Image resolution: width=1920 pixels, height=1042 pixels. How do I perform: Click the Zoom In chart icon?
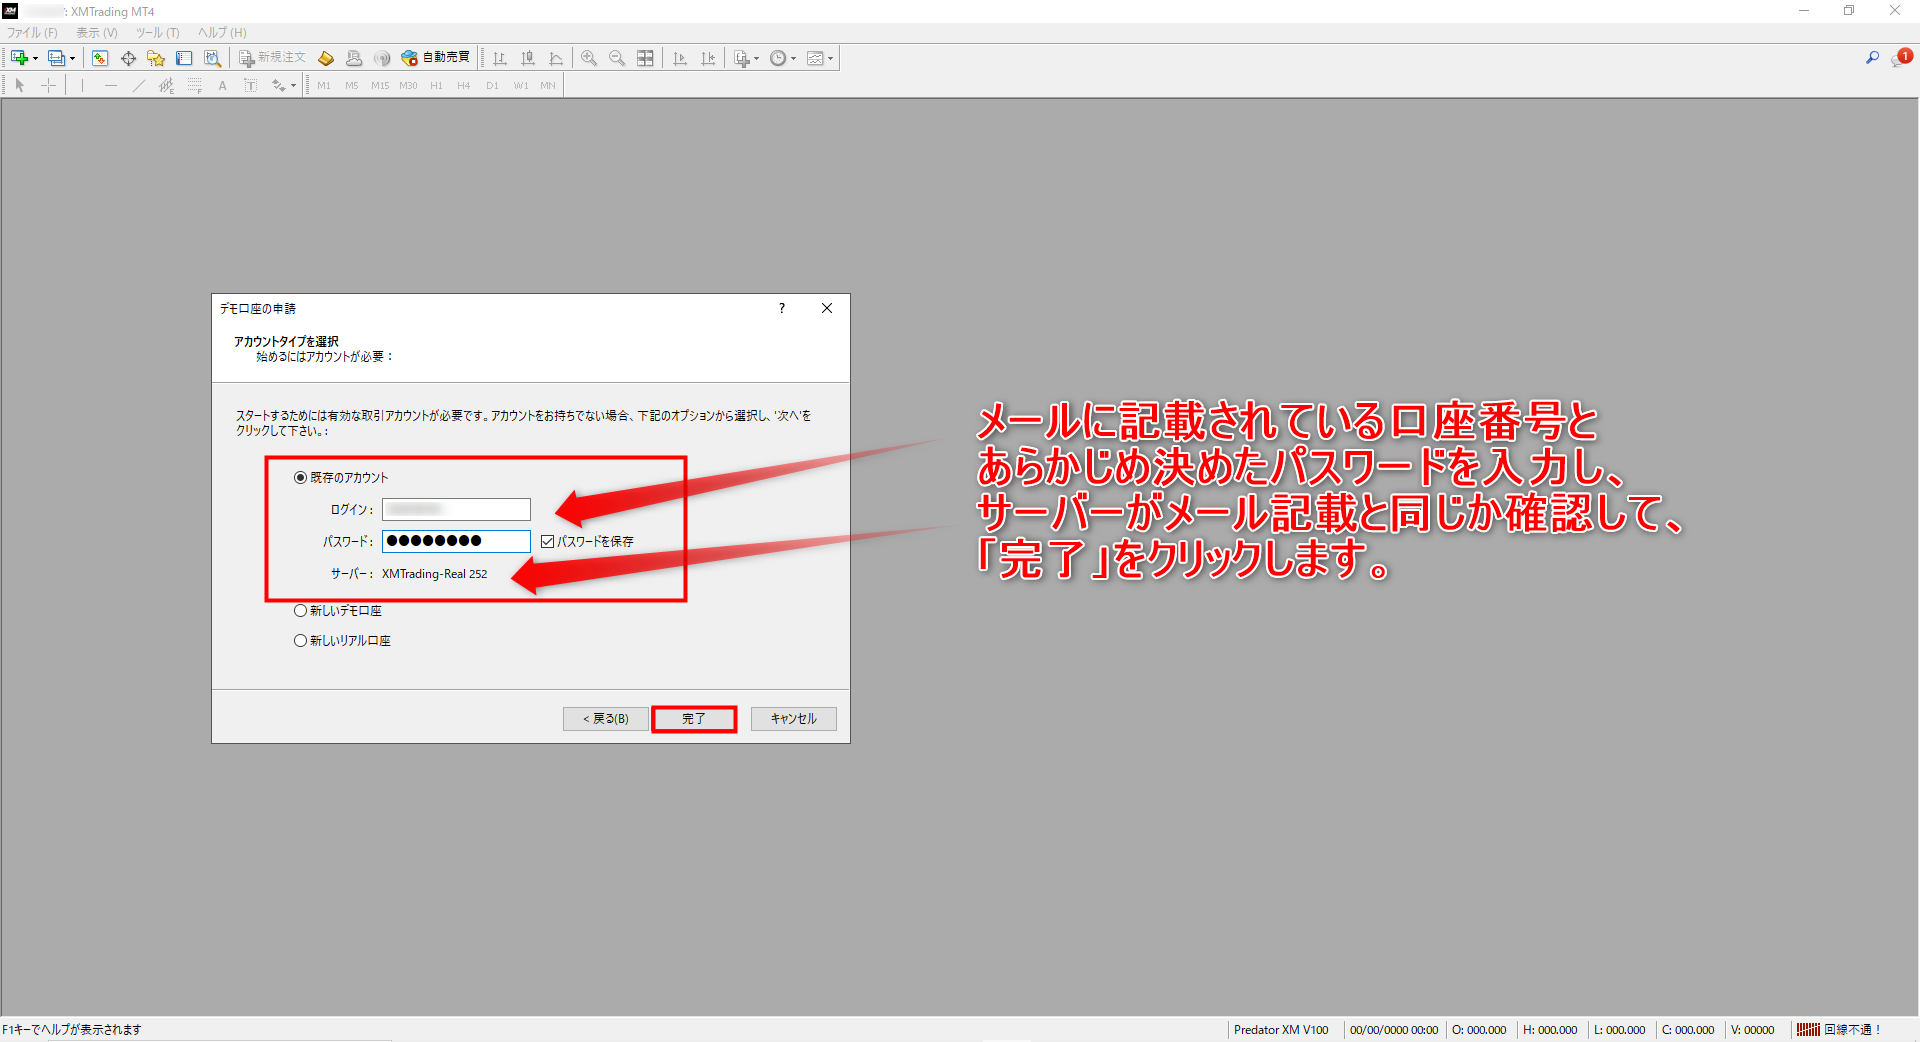[x=589, y=58]
